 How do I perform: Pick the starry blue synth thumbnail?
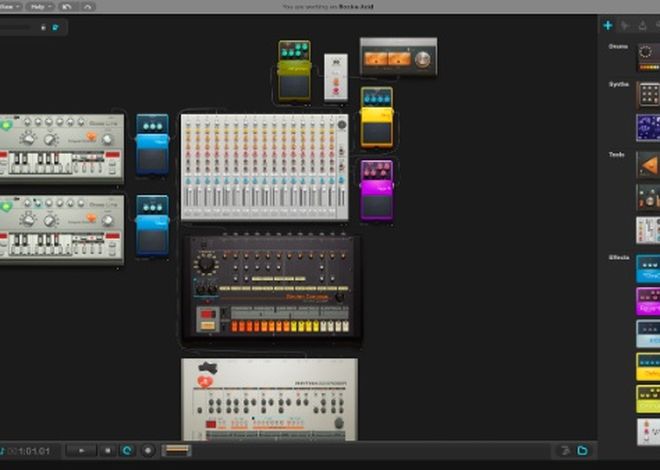[649, 127]
